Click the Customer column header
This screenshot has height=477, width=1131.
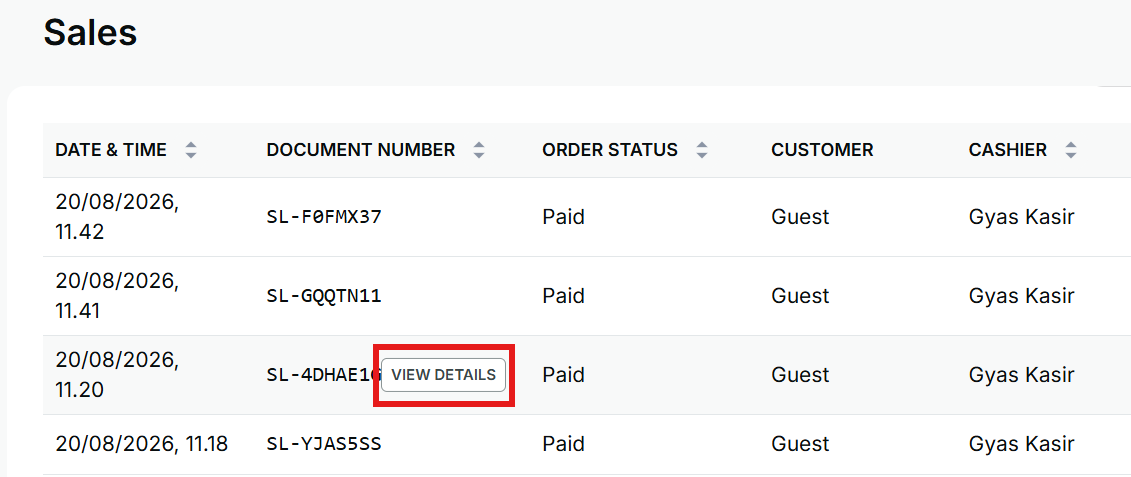pyautogui.click(x=822, y=150)
